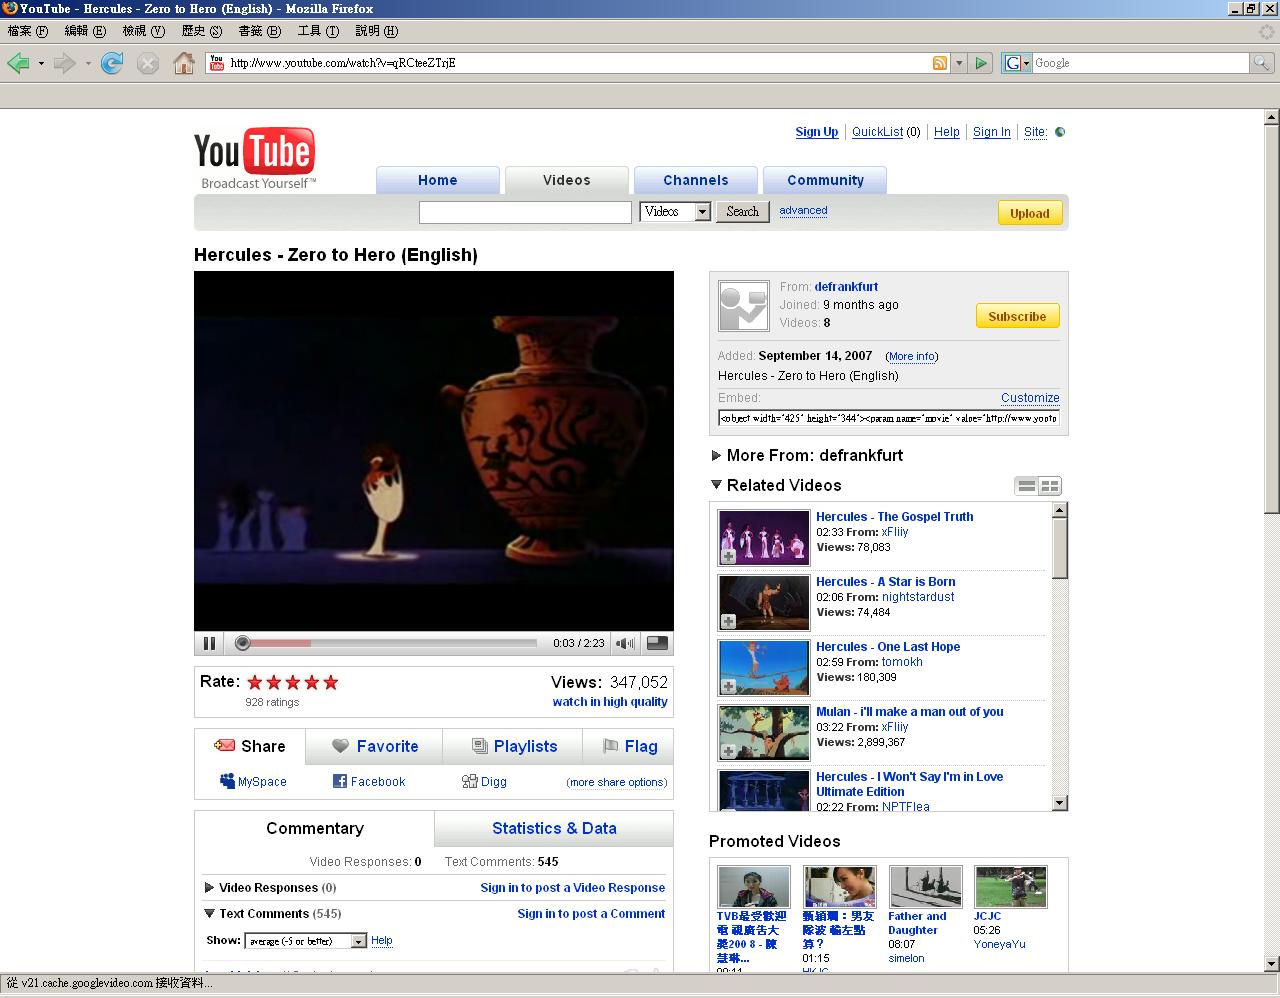Select the Playlists tab
The width and height of the screenshot is (1280, 998).
pyautogui.click(x=514, y=746)
